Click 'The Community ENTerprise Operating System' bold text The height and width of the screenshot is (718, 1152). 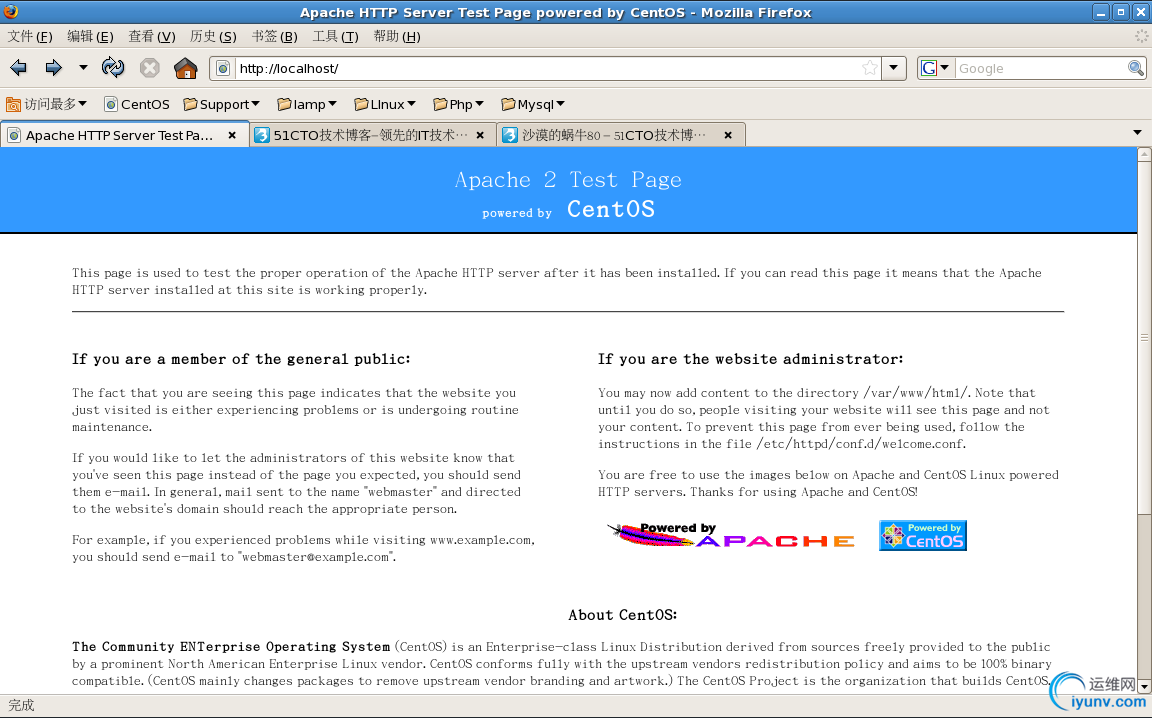click(x=231, y=647)
